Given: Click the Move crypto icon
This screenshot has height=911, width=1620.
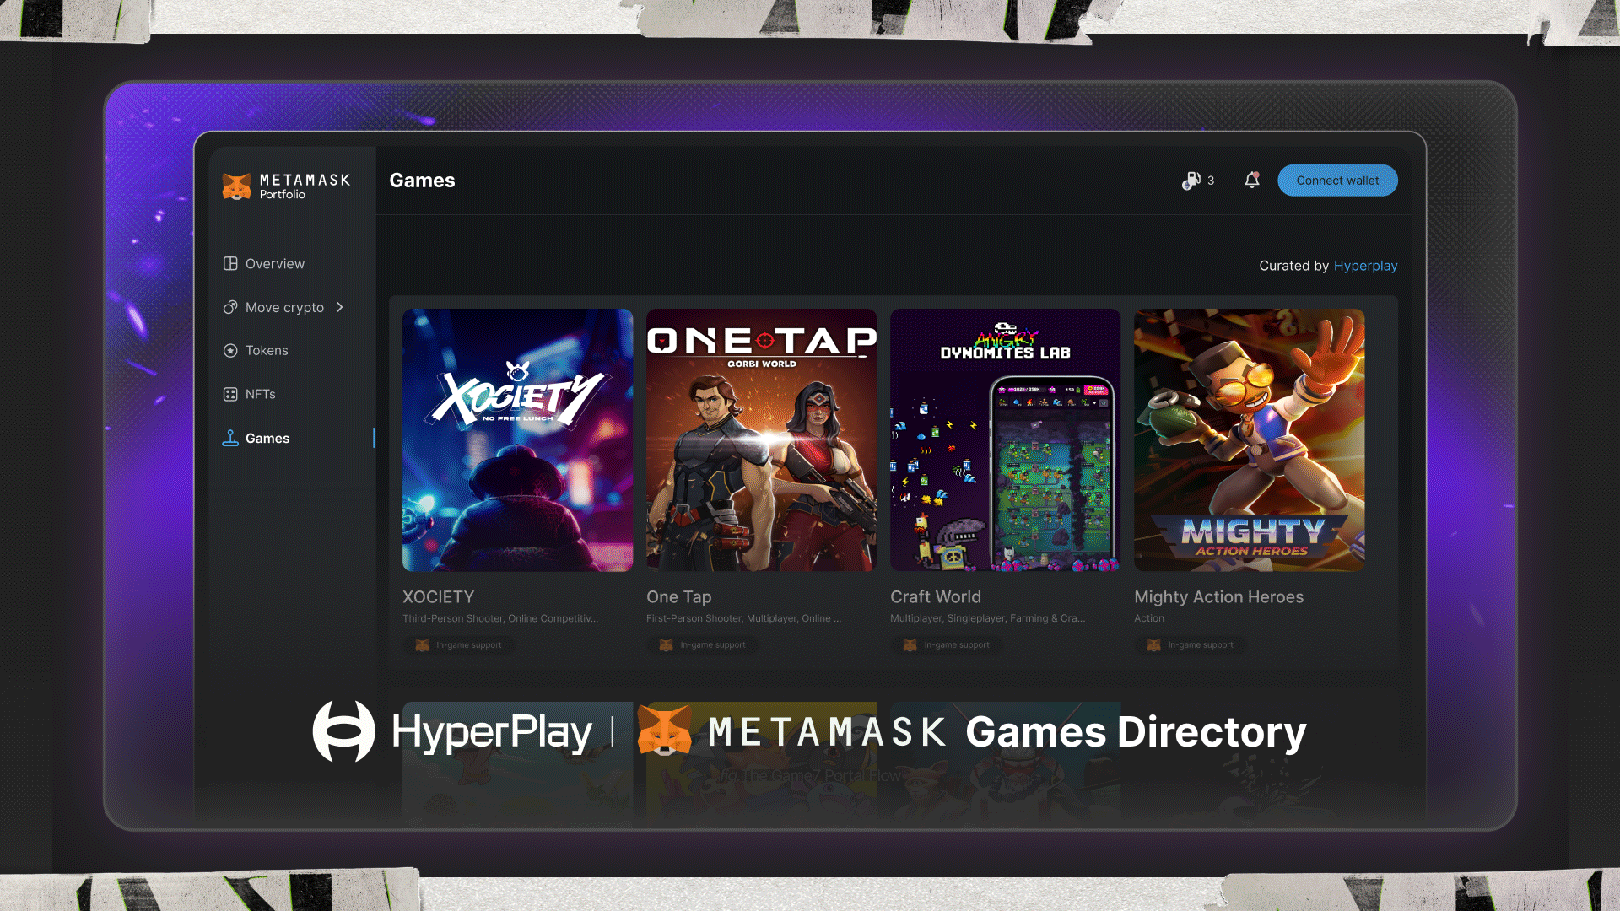Looking at the screenshot, I should pos(231,307).
